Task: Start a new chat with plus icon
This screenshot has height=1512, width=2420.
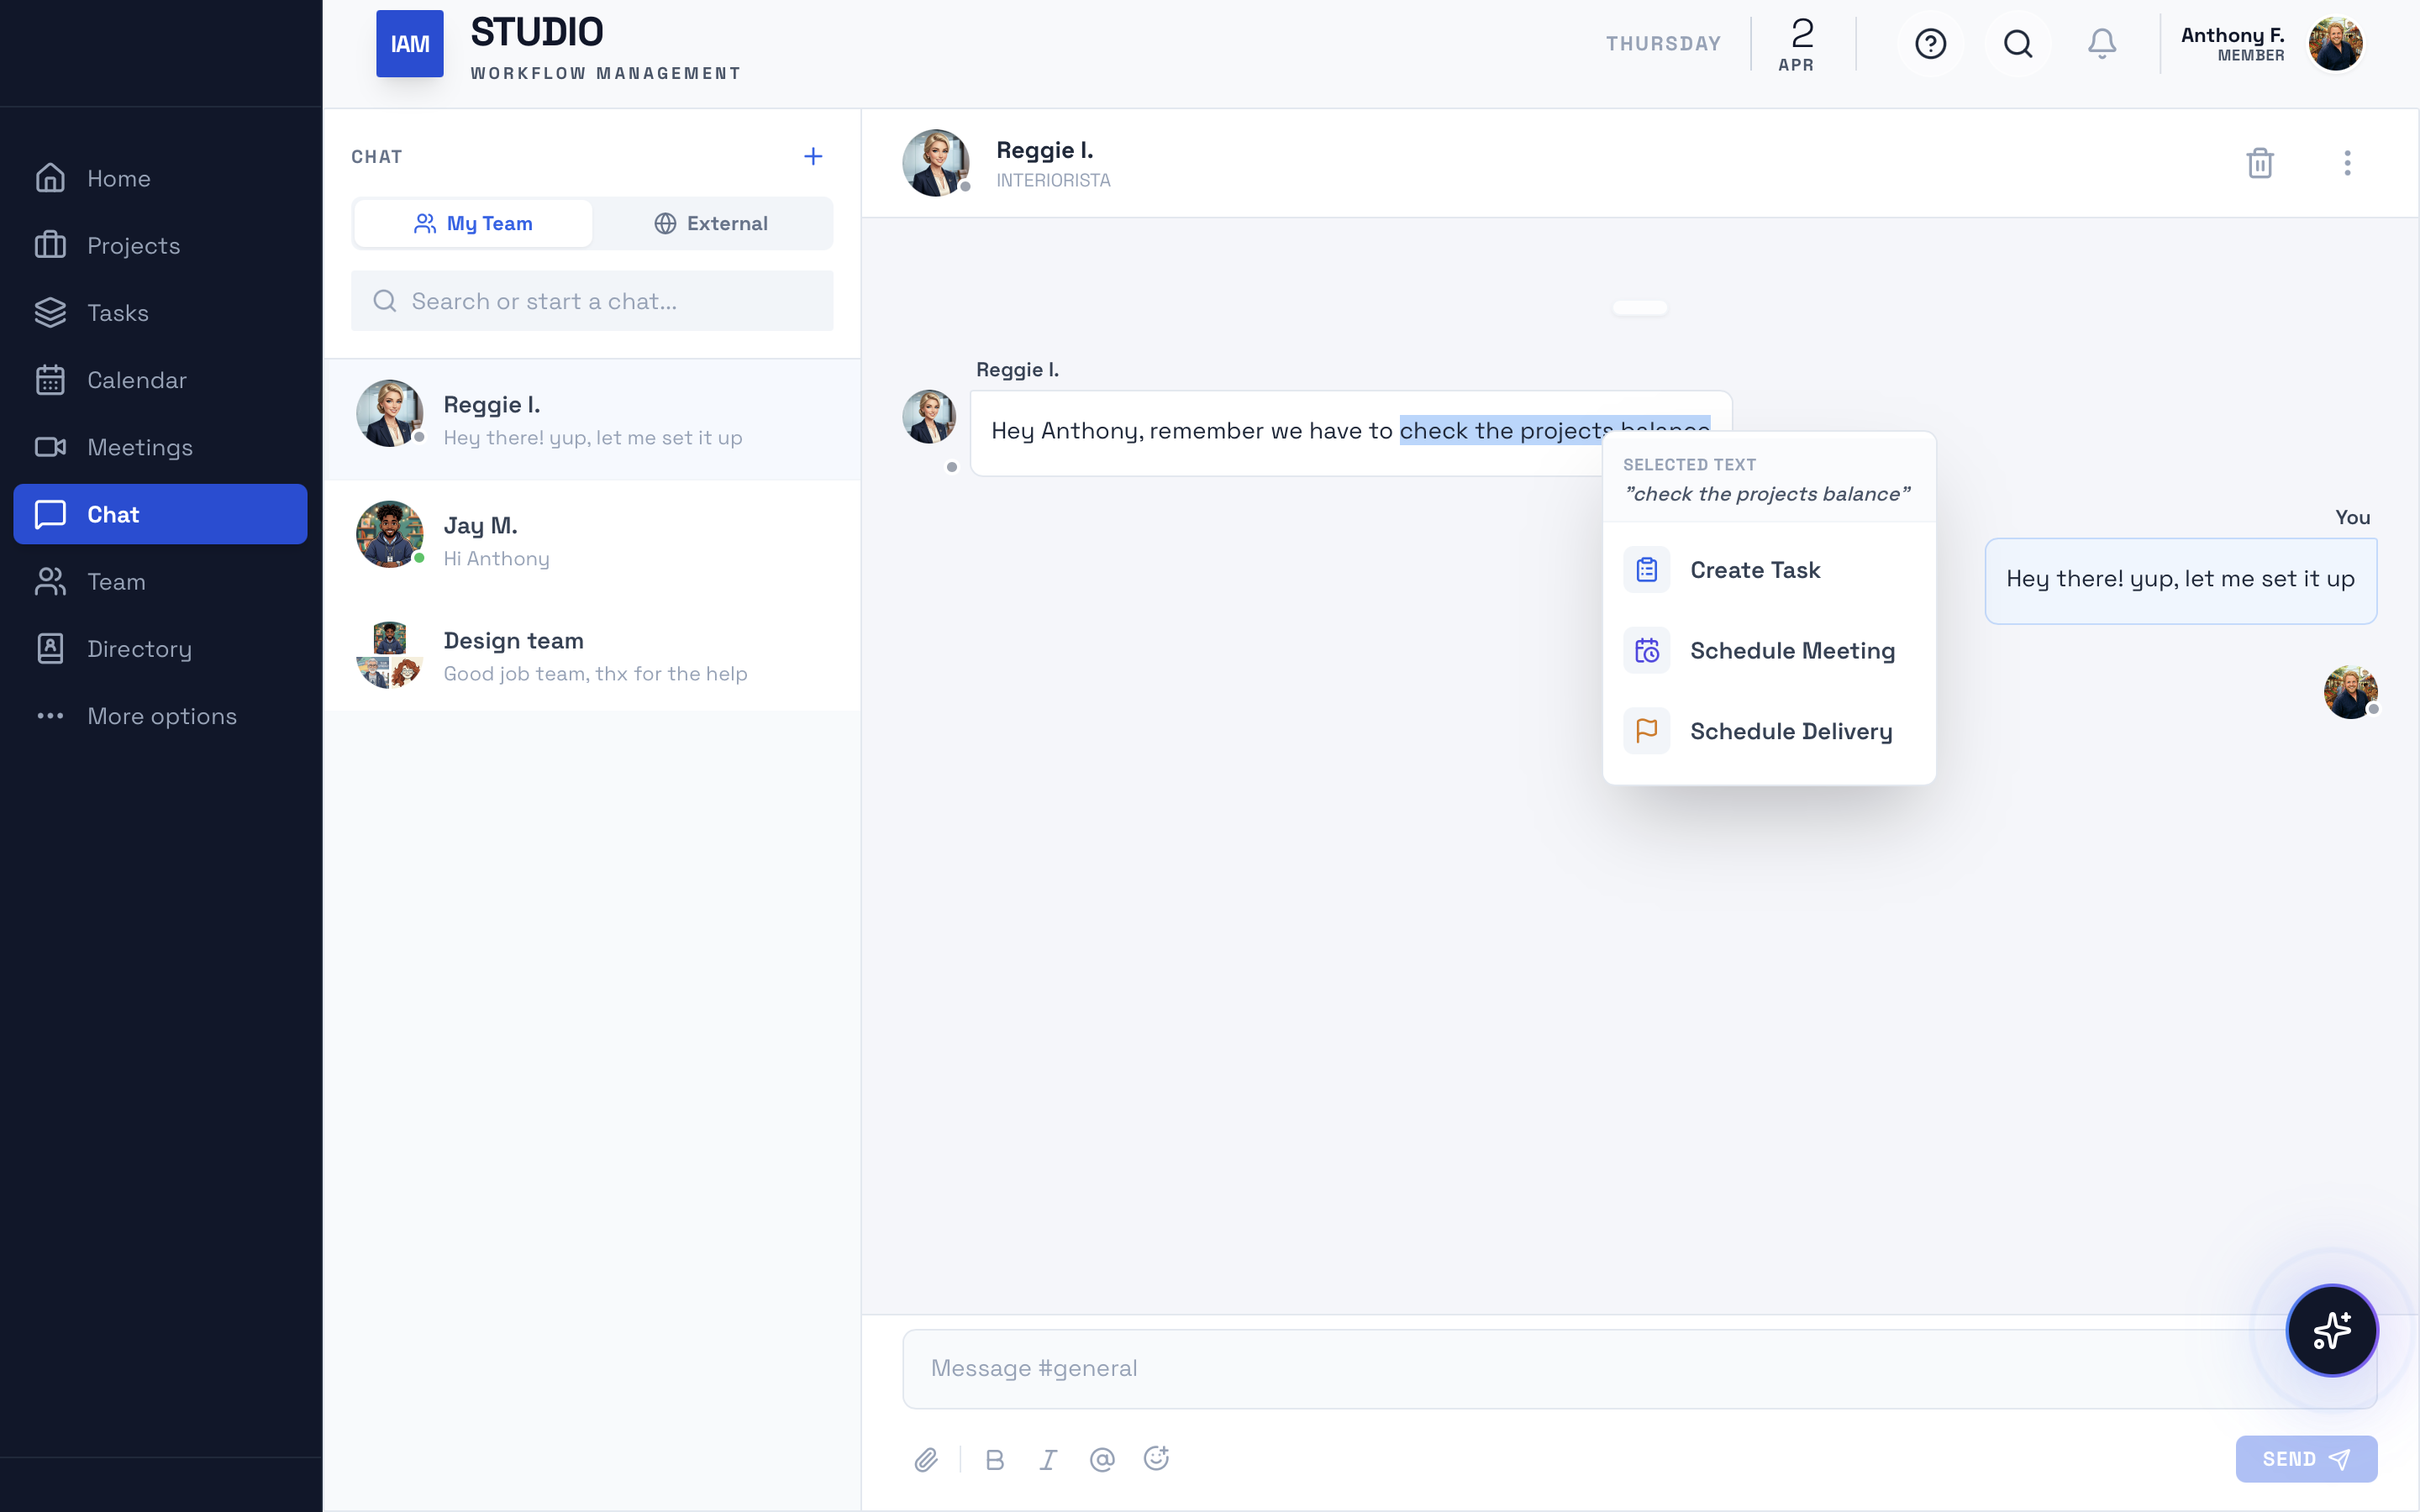Action: click(813, 156)
